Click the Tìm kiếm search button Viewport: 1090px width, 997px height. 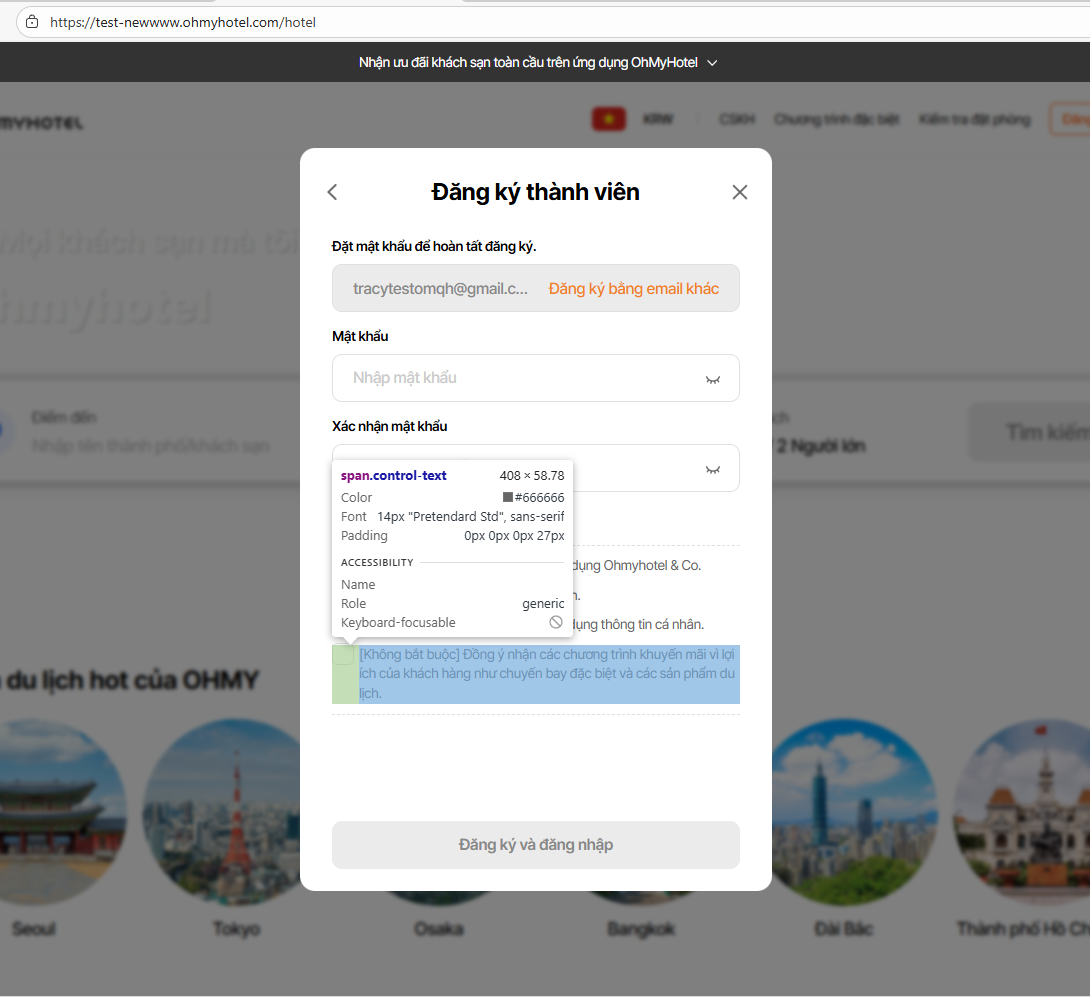click(1030, 432)
